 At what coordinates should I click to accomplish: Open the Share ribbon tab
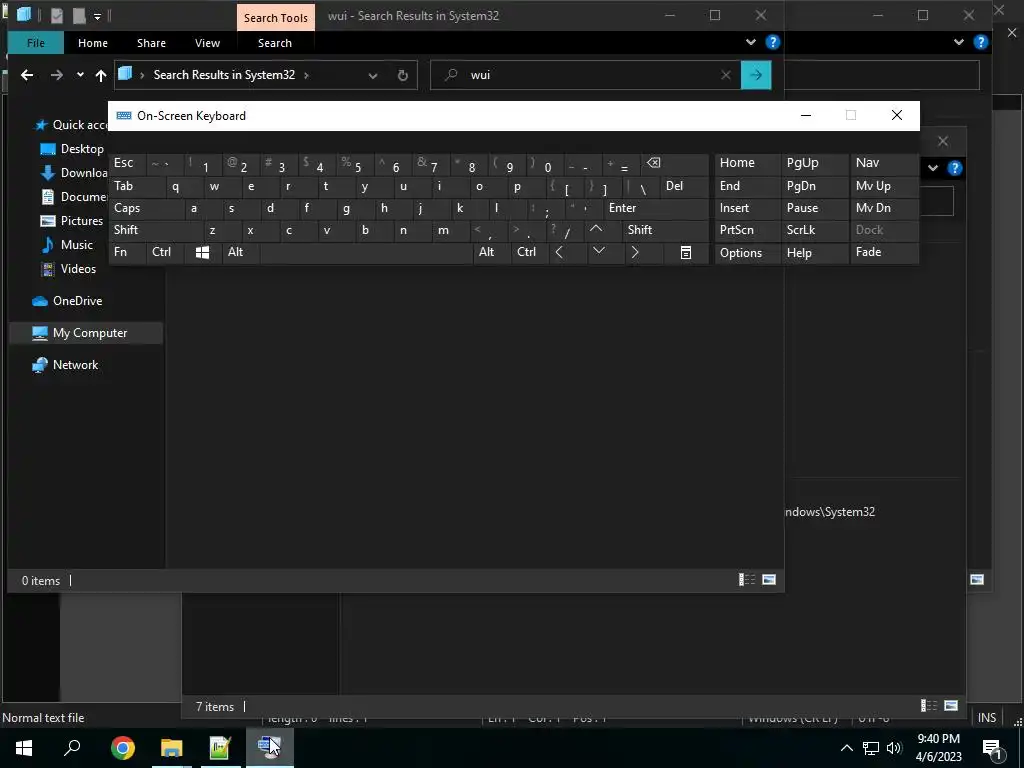click(x=151, y=43)
